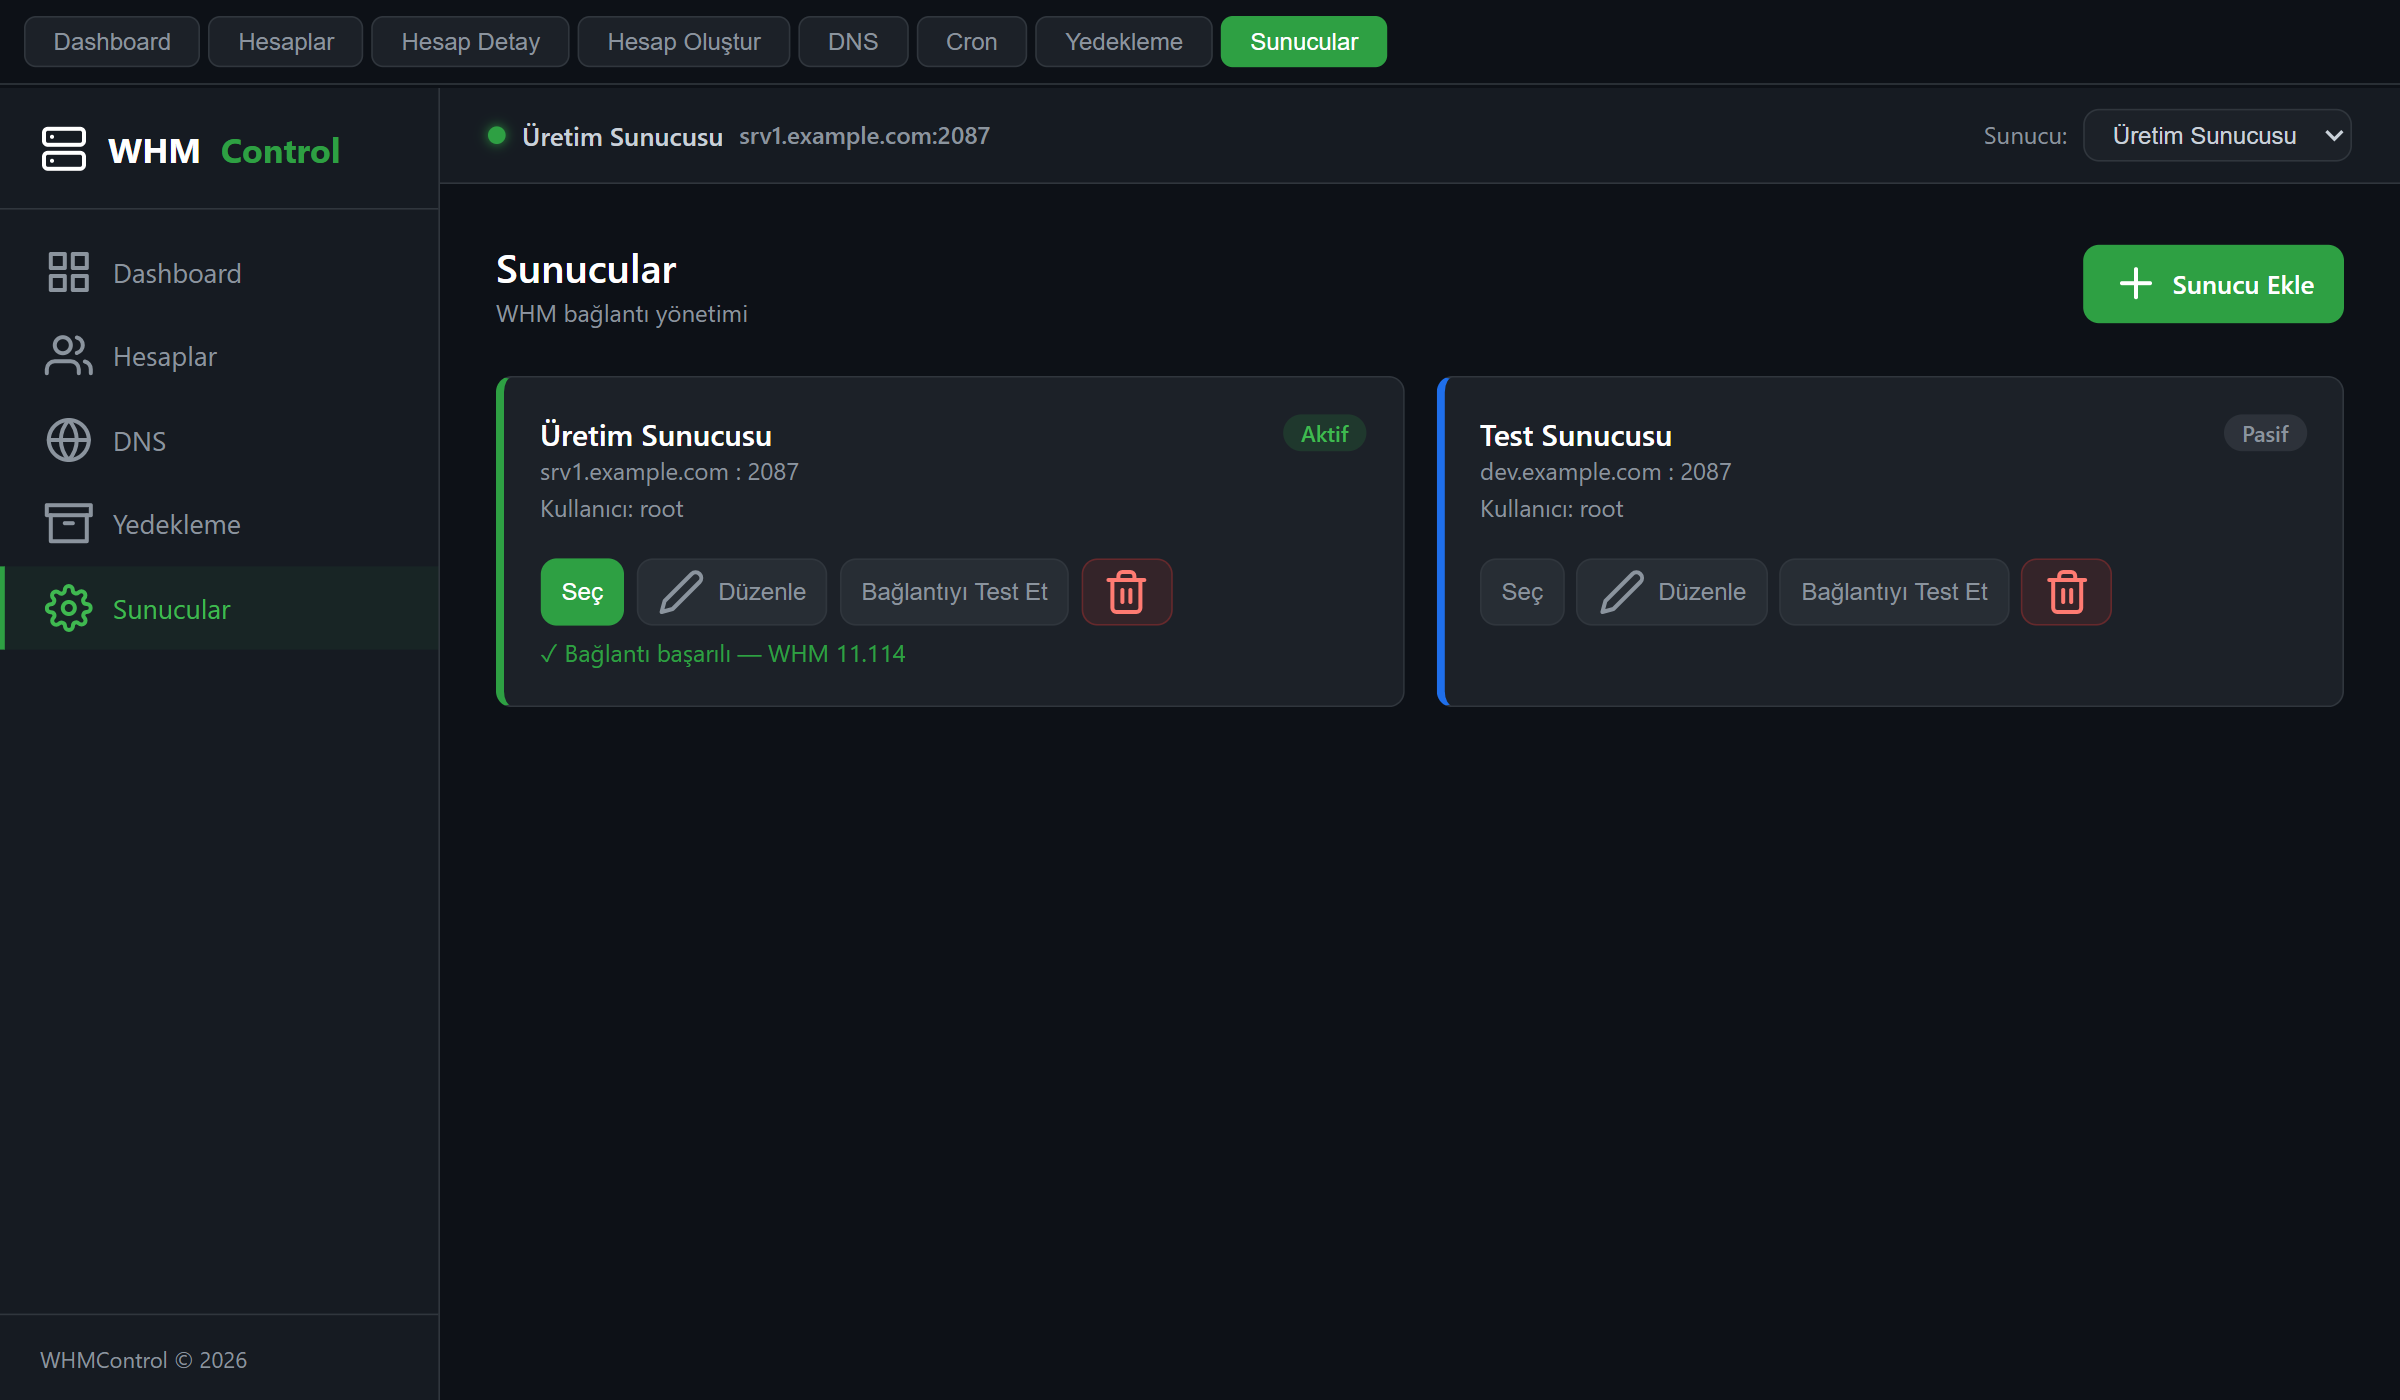Screen dimensions: 2400x1400
Task: Click Düzenle on Üretim Sunucusu card
Action: [732, 592]
